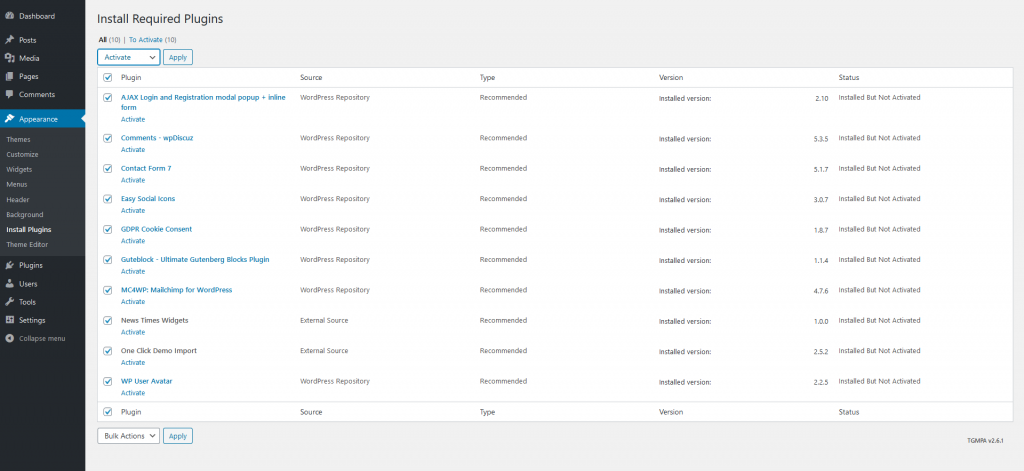Image resolution: width=1024 pixels, height=471 pixels.
Task: Click the Settings sliders icon
Action: (x=10, y=320)
